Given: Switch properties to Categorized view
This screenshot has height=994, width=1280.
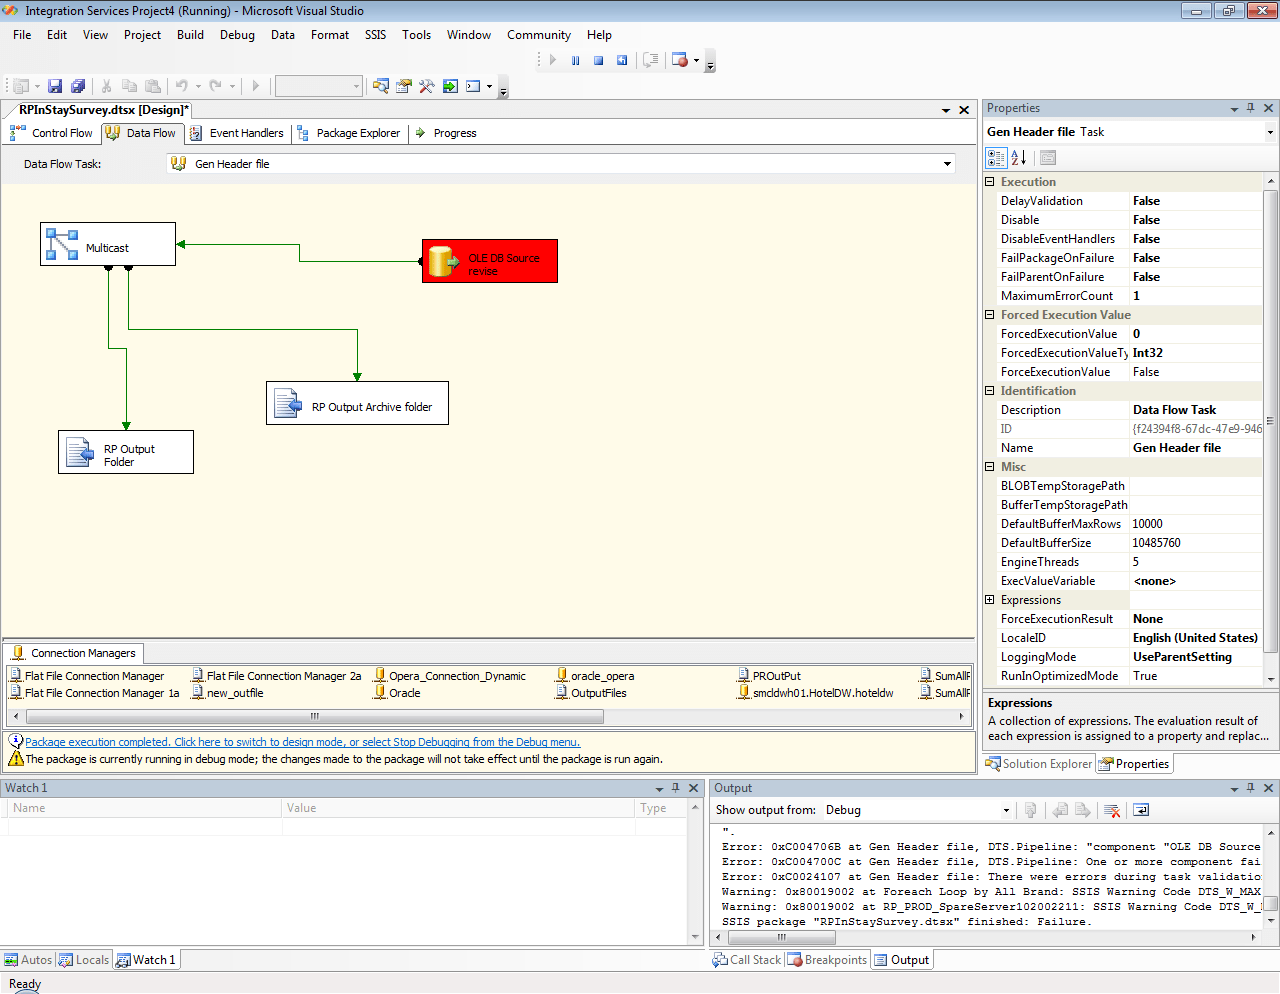Looking at the screenshot, I should 996,158.
